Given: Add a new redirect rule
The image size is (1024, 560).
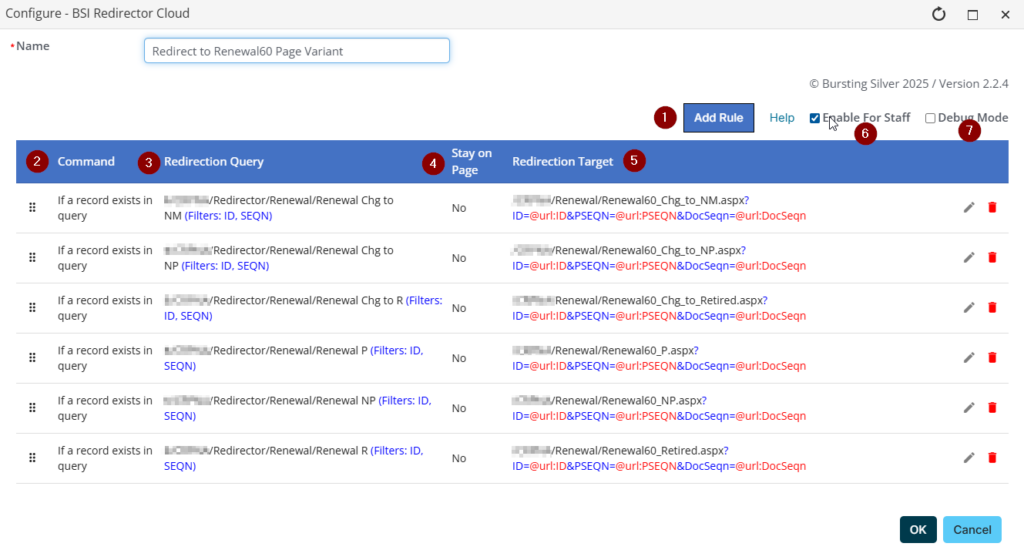Looking at the screenshot, I should 718,117.
